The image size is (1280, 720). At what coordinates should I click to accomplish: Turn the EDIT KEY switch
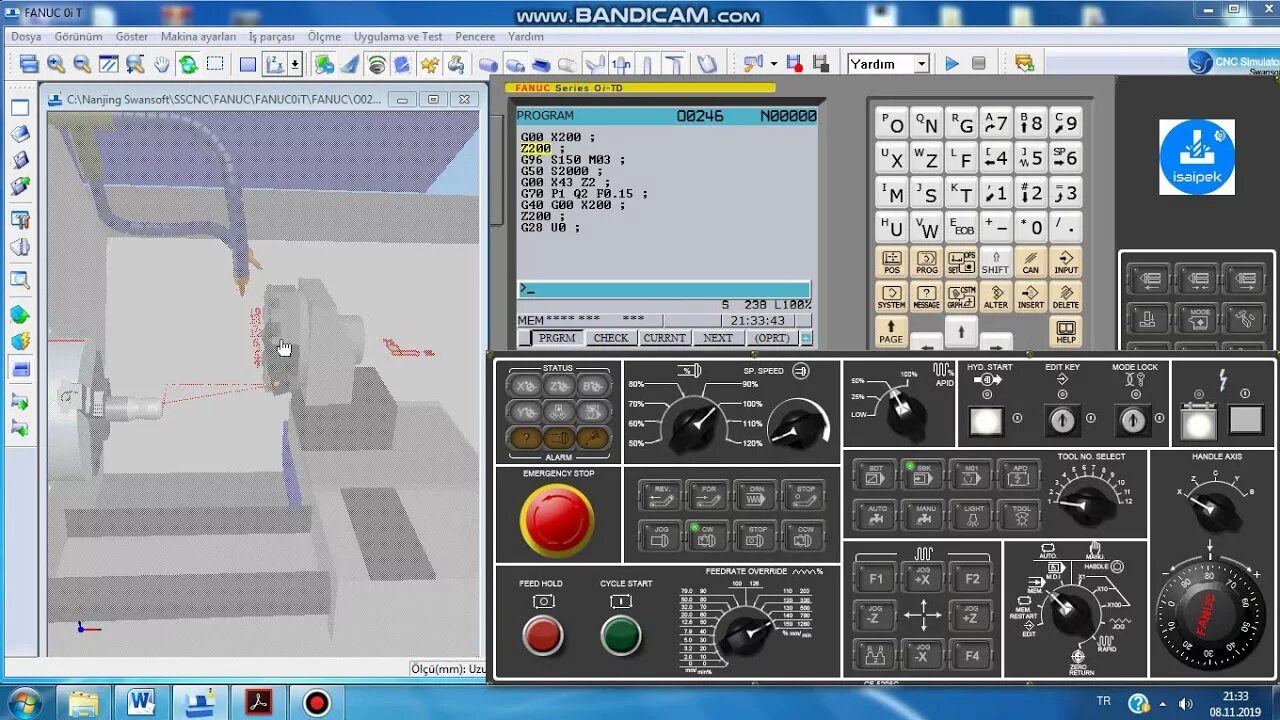[x=1062, y=421]
